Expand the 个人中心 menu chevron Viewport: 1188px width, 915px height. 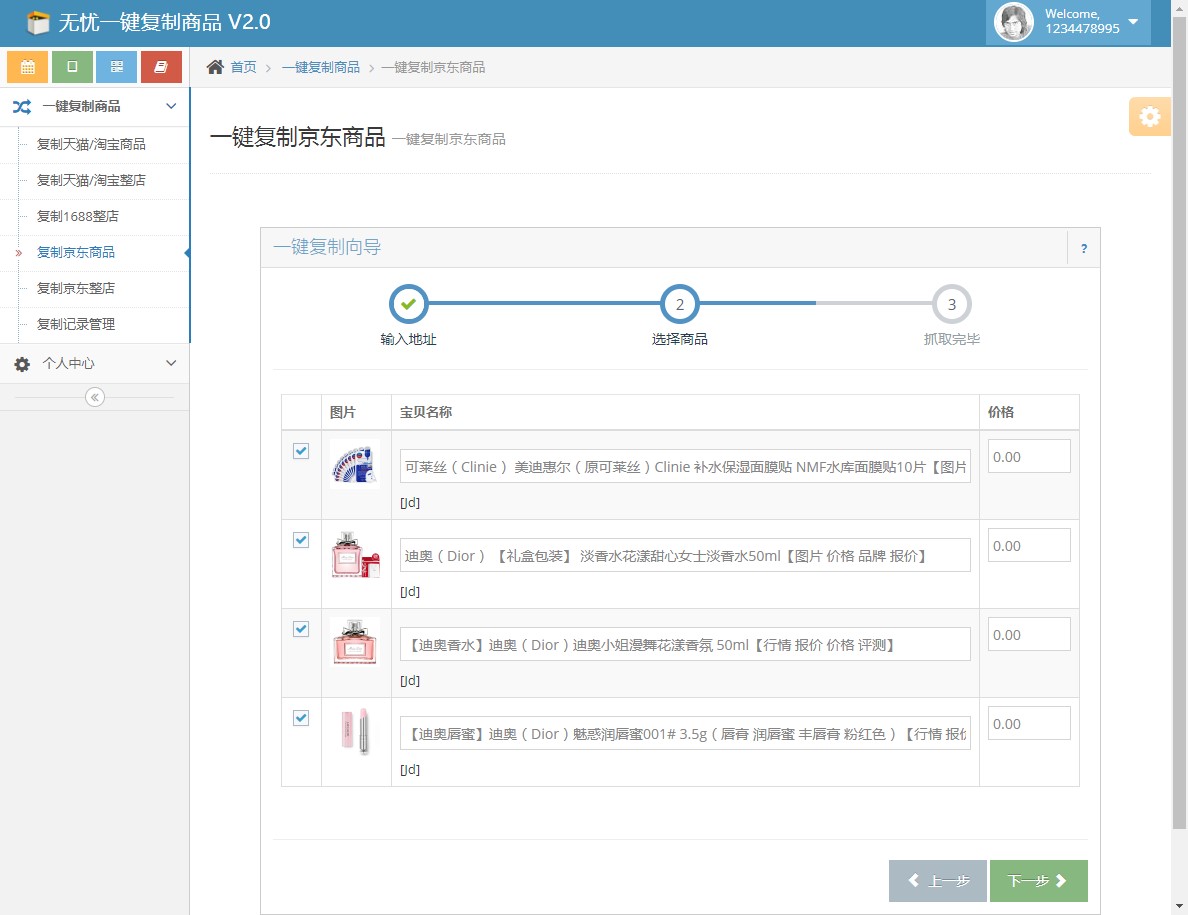point(171,363)
